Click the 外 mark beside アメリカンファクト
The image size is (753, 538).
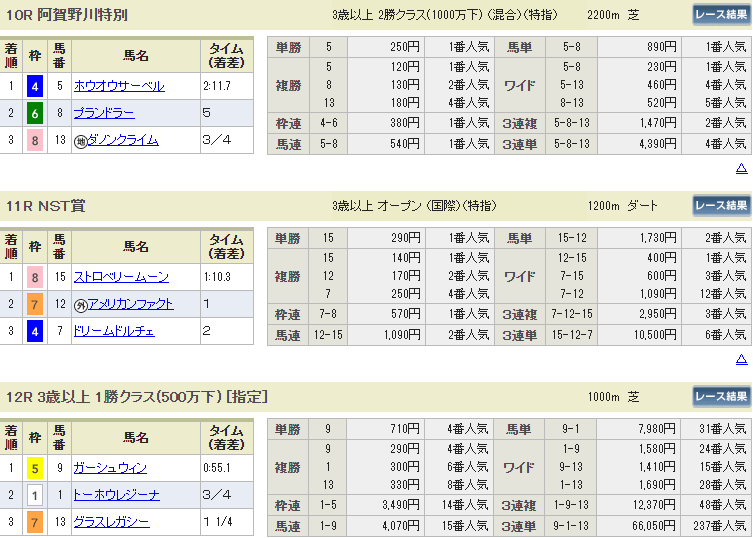click(81, 305)
